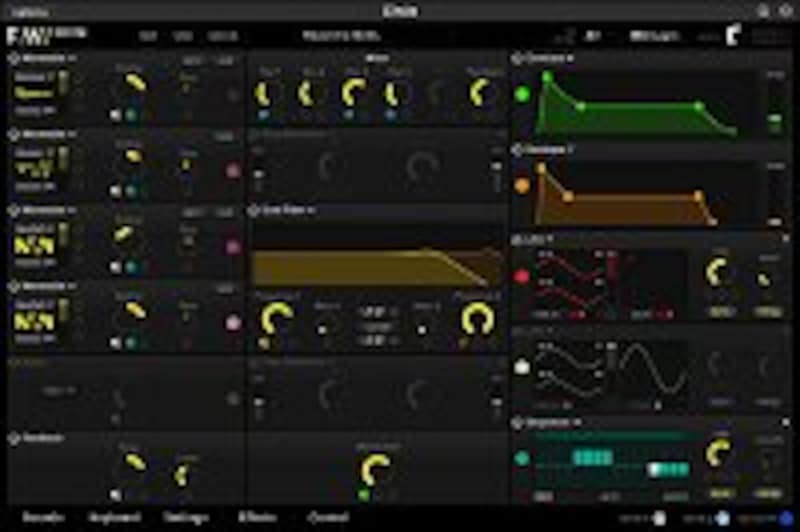Open the Effects tab
The width and height of the screenshot is (800, 532).
(x=258, y=517)
